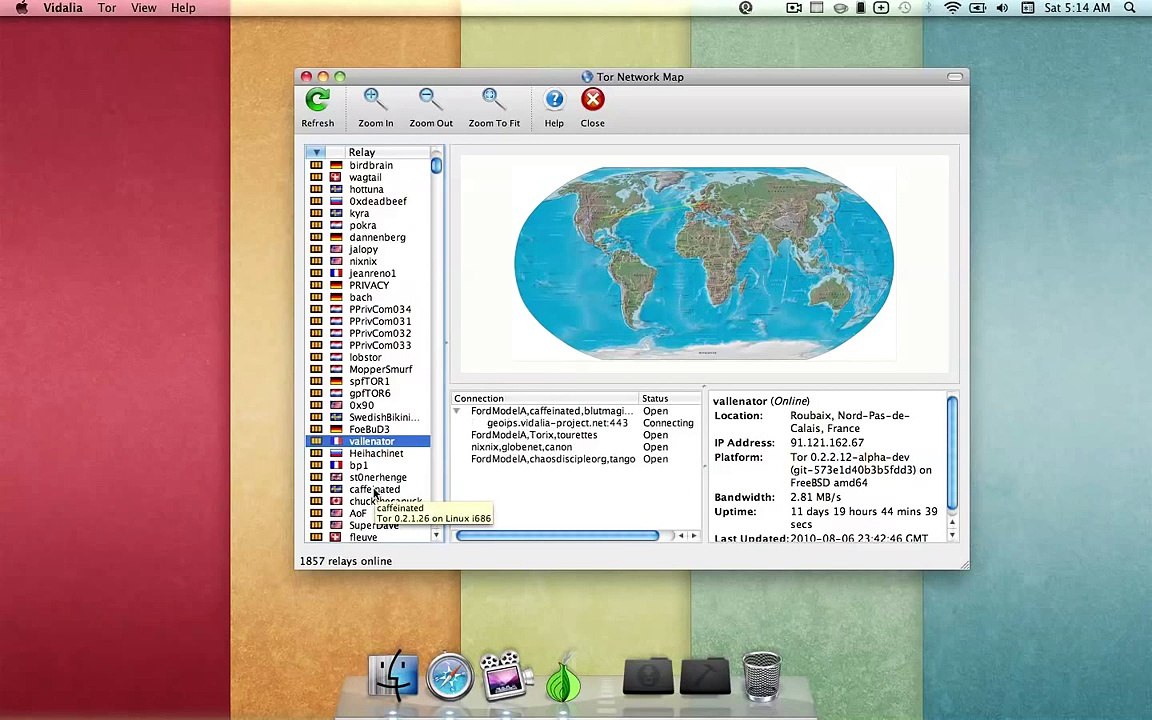Select relay PPrivCom034

368,309
